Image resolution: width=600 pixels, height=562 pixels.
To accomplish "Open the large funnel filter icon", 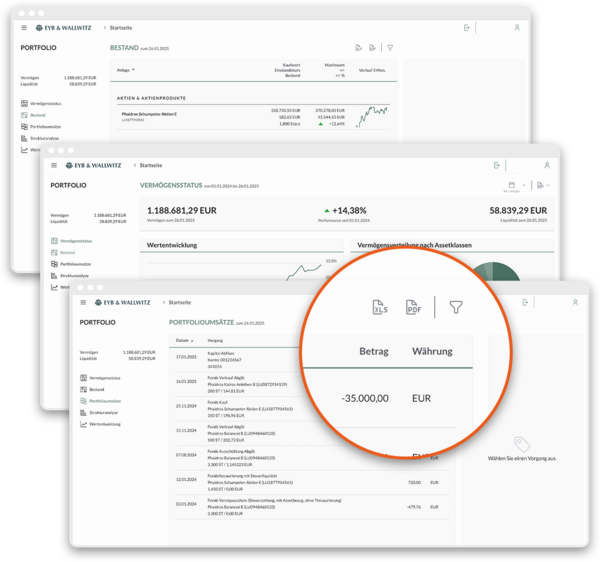I will coord(456,308).
